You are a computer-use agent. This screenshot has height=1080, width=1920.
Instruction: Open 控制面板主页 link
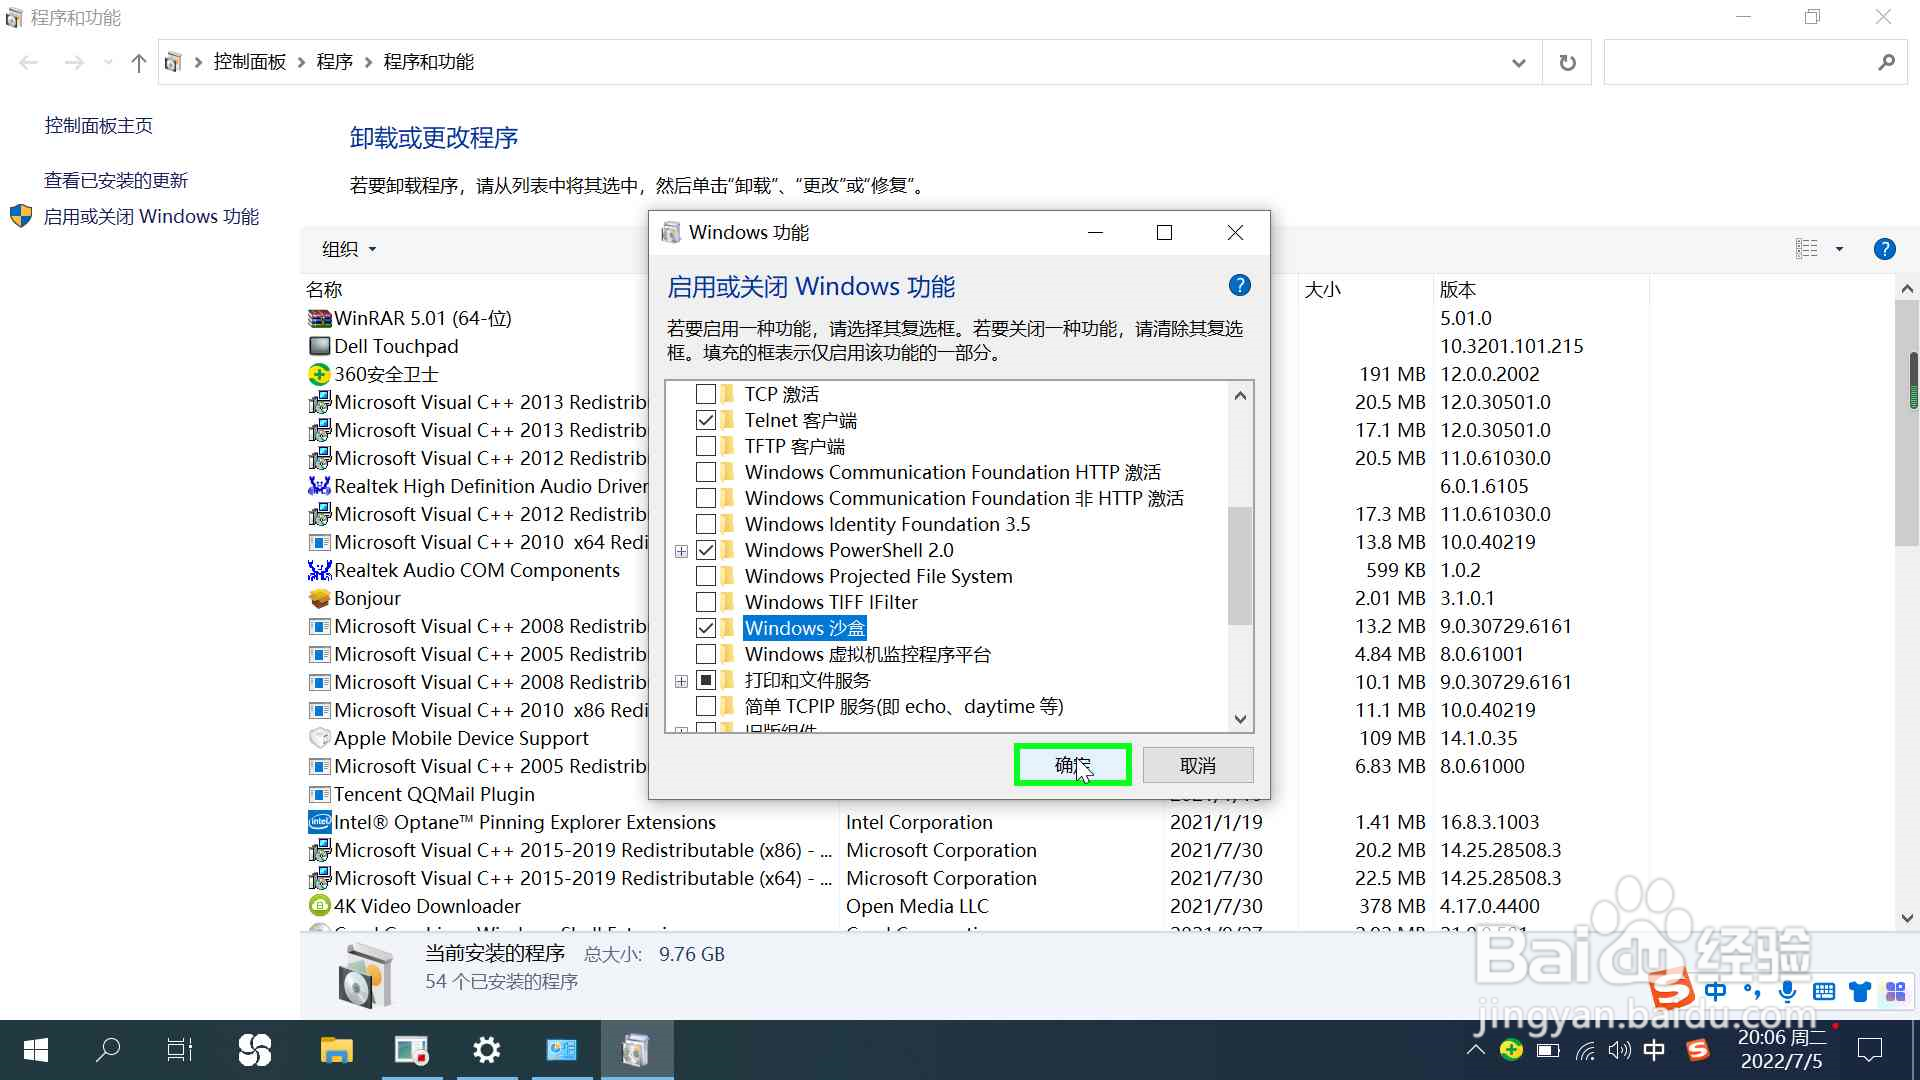[x=99, y=126]
